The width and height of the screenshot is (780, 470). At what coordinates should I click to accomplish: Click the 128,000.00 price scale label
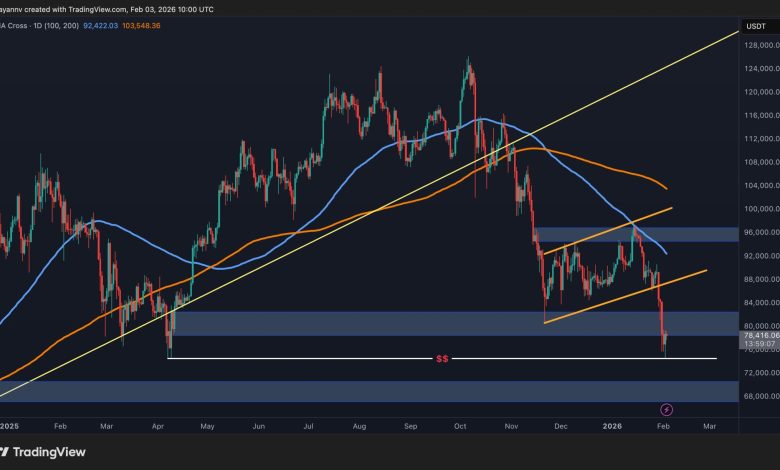756,45
